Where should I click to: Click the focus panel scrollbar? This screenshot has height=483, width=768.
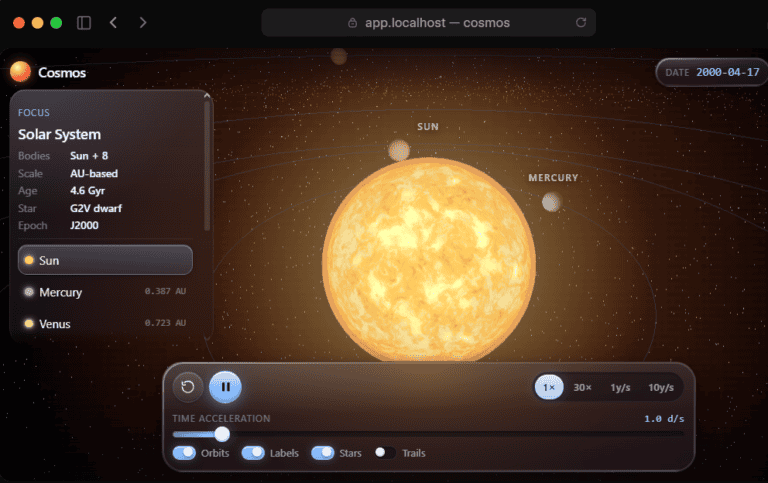(207, 166)
